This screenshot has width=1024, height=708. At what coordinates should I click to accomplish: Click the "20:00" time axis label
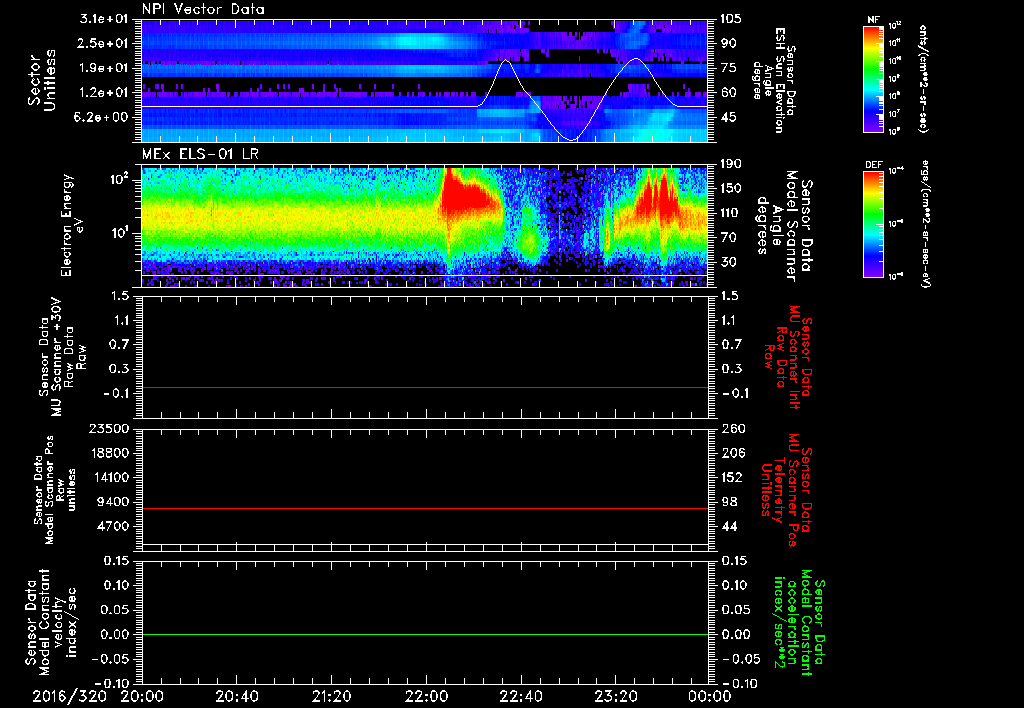[142, 696]
